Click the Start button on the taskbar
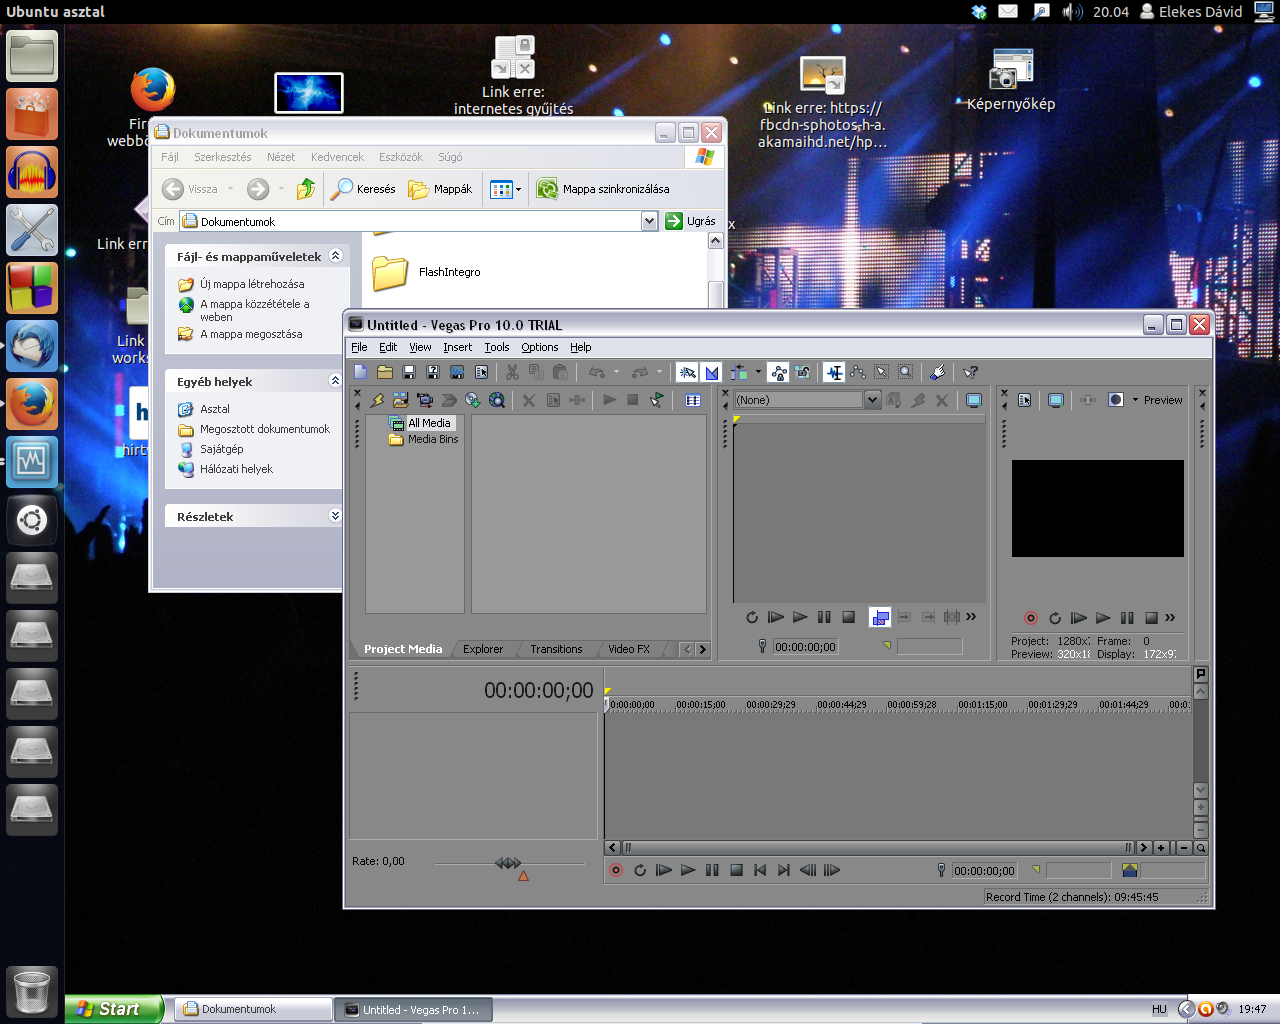The width and height of the screenshot is (1280, 1024). pos(113,1009)
